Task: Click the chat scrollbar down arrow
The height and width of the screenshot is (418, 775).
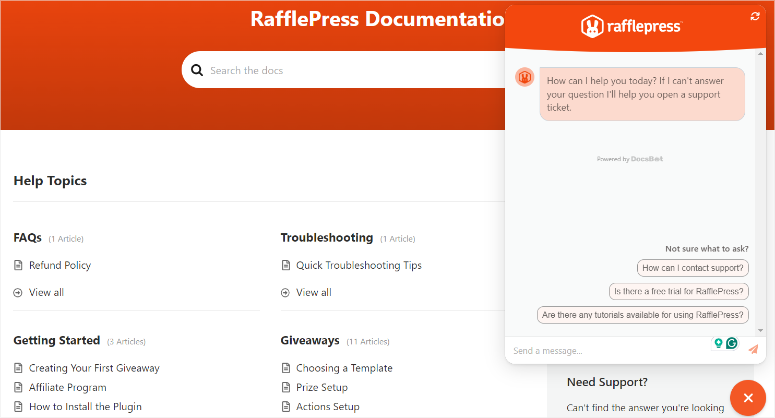Action: pyautogui.click(x=760, y=330)
